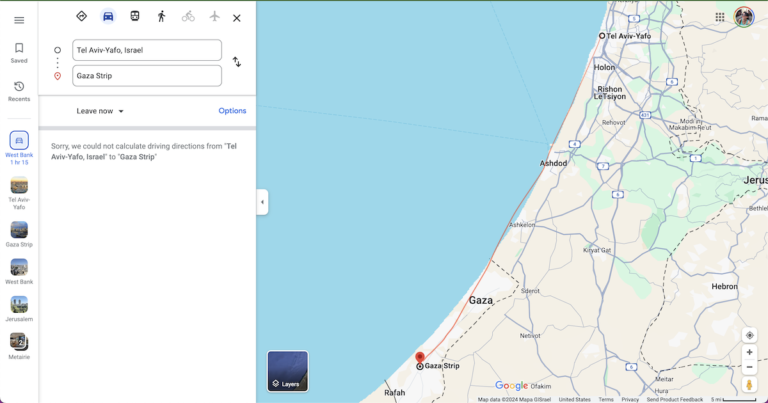Viewport: 768px width, 403px height.
Task: Open Terms link in map footer
Action: pos(606,400)
